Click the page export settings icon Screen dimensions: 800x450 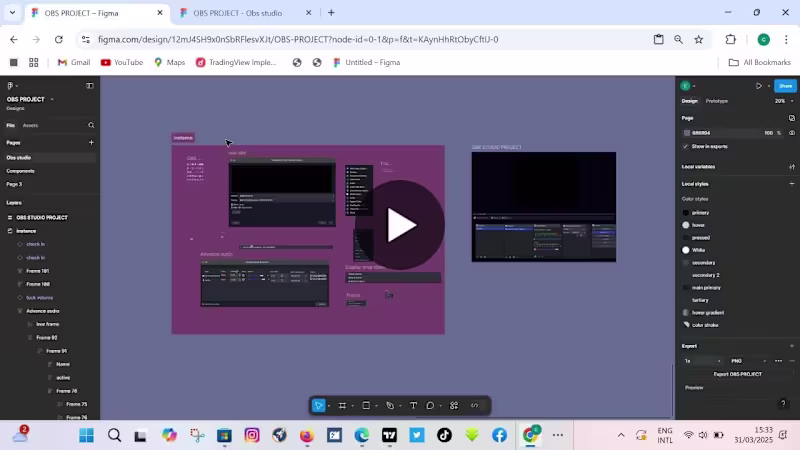(x=792, y=118)
